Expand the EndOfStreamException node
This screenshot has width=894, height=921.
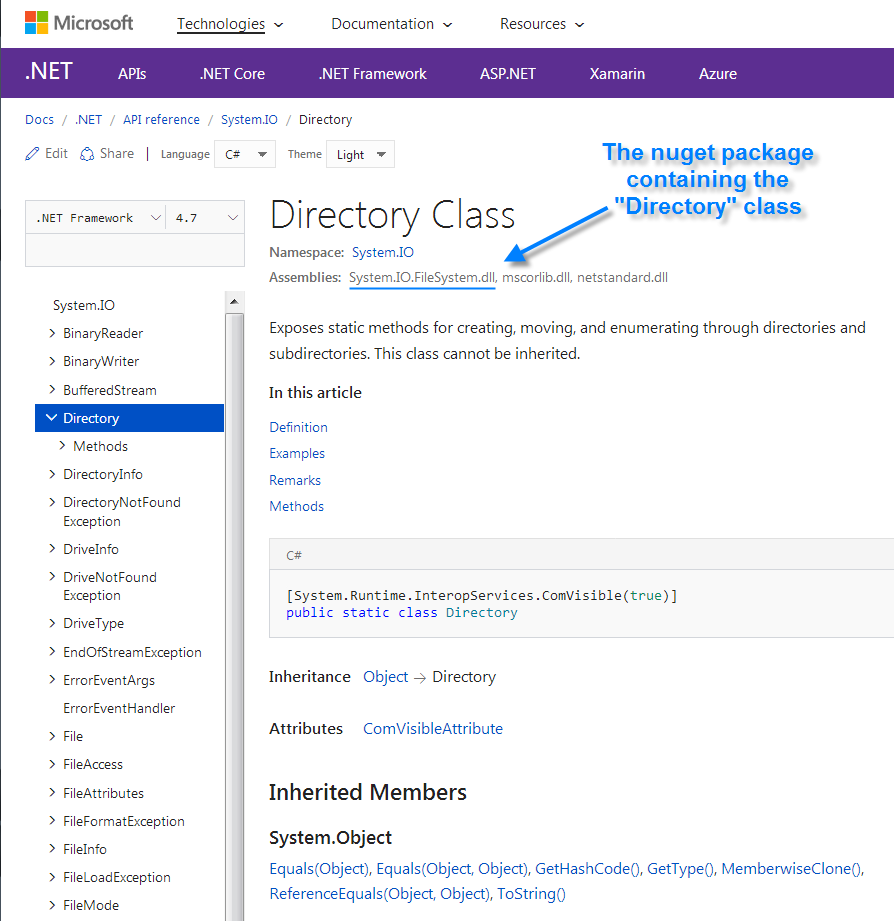[52, 652]
